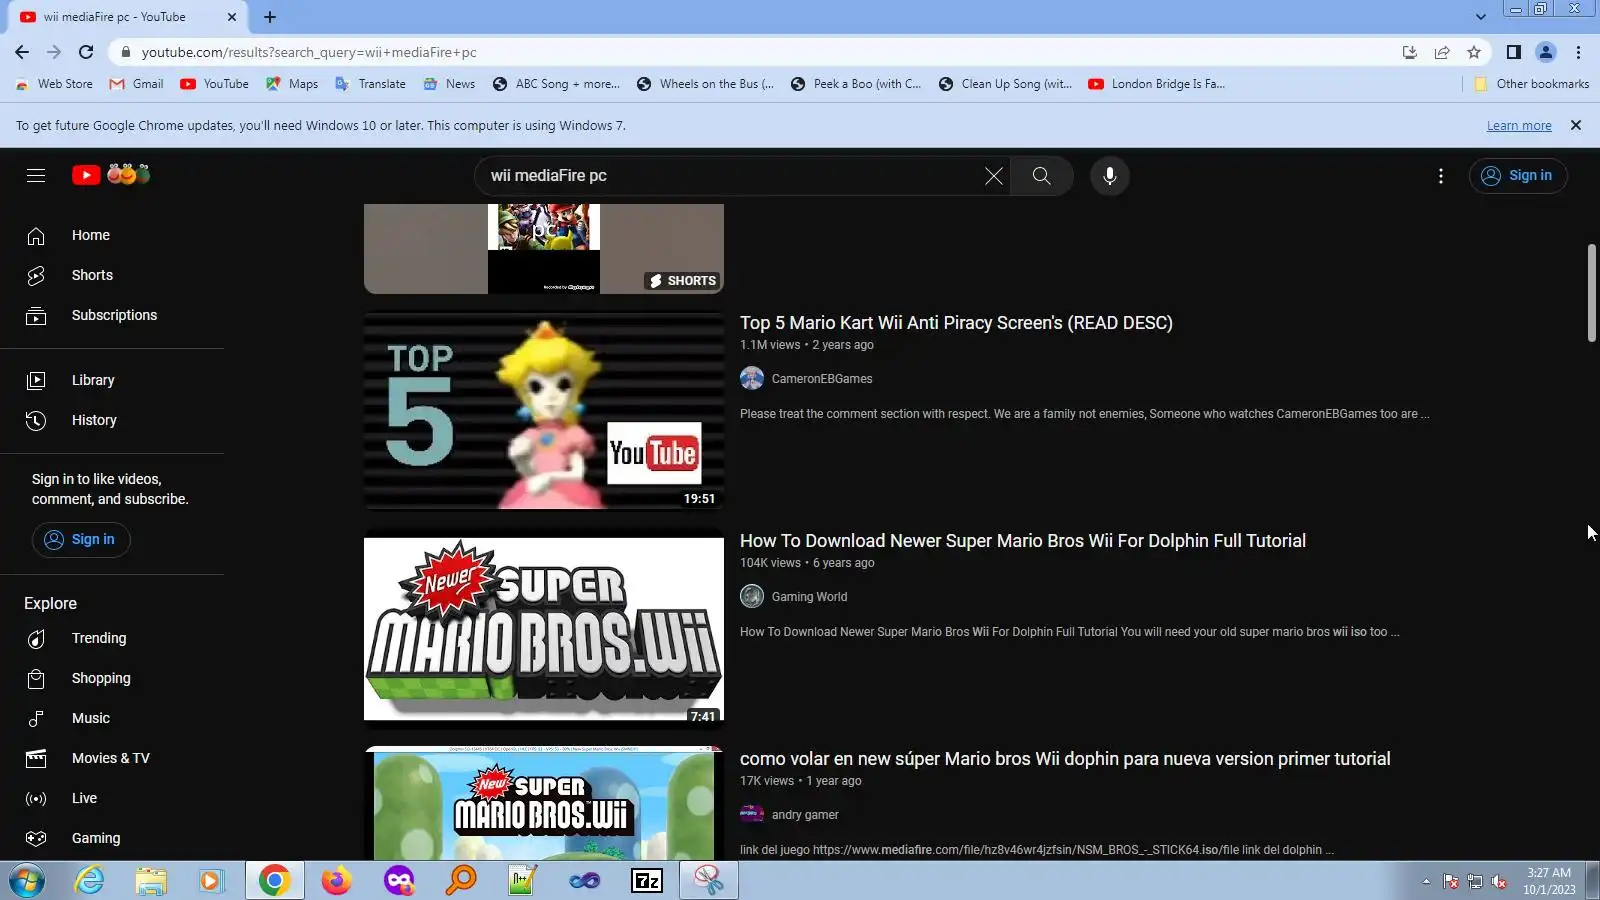
Task: Open a new browser tab
Action: (x=270, y=17)
